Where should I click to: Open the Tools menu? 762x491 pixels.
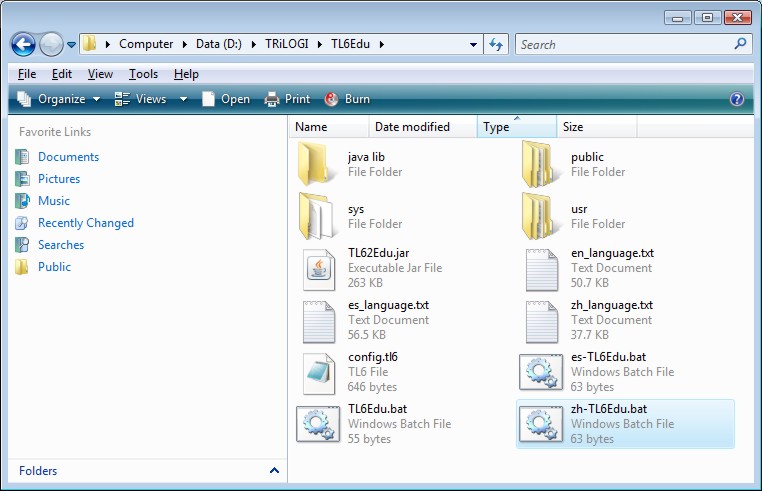point(143,74)
